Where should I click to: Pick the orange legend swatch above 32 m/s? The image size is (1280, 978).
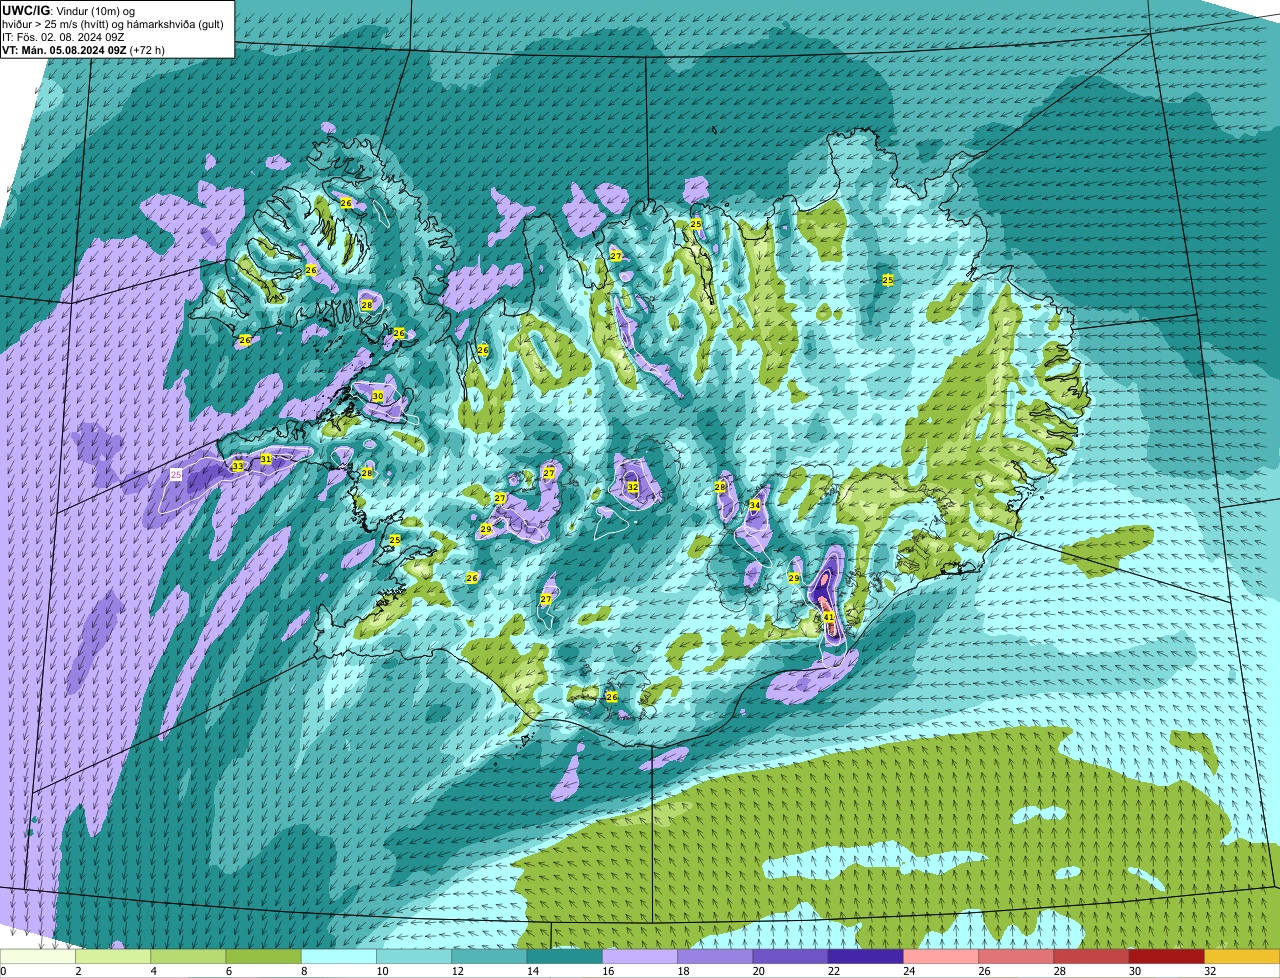1242,957
